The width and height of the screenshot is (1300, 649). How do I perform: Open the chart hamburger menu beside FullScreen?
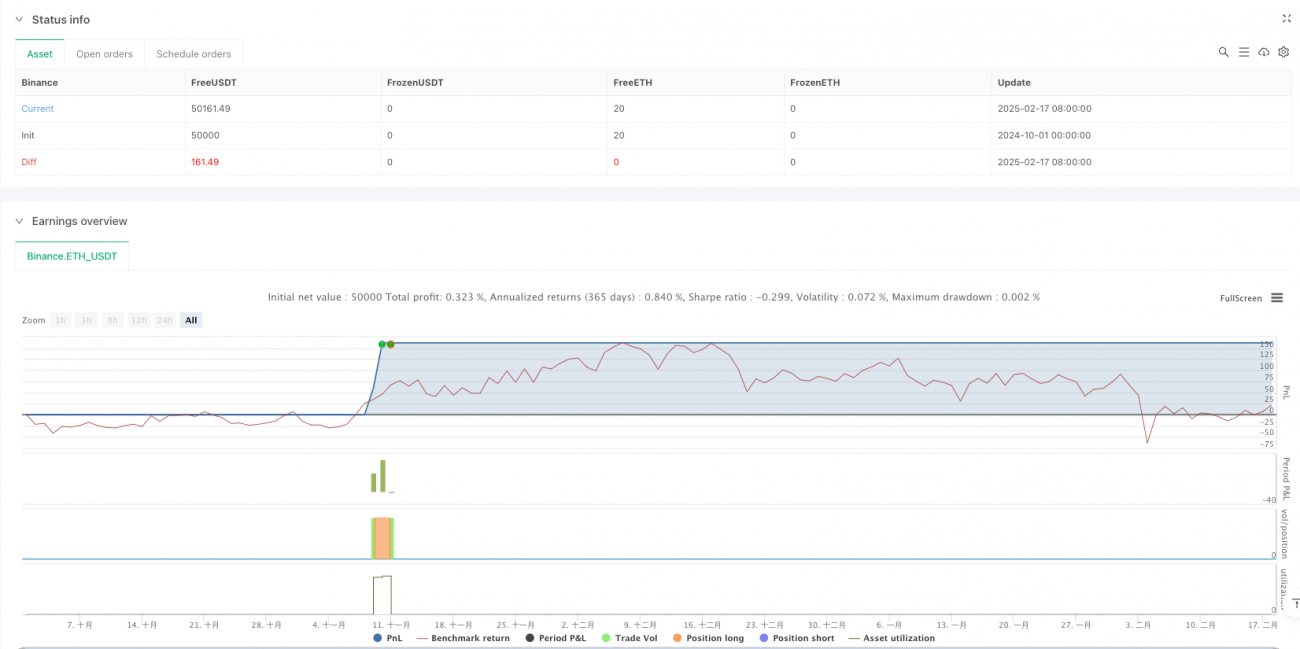[x=1277, y=298]
